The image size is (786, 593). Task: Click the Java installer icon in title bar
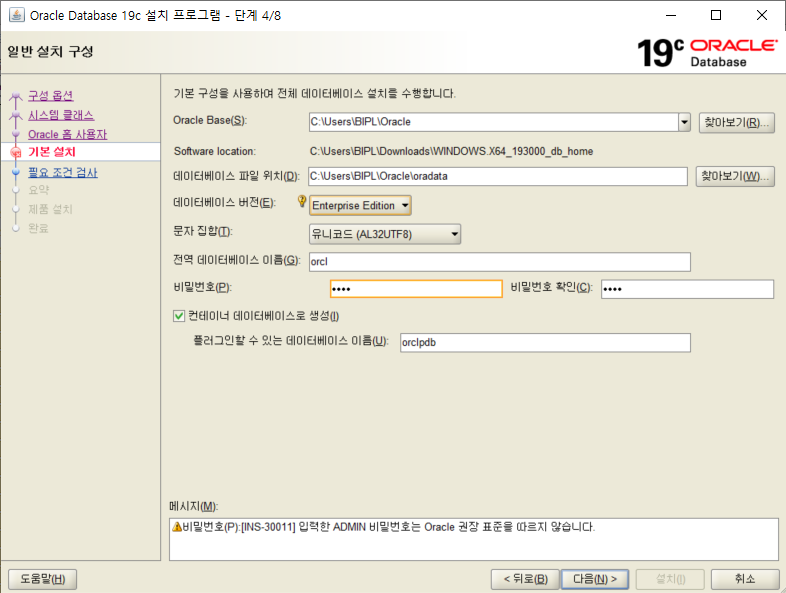pos(17,15)
